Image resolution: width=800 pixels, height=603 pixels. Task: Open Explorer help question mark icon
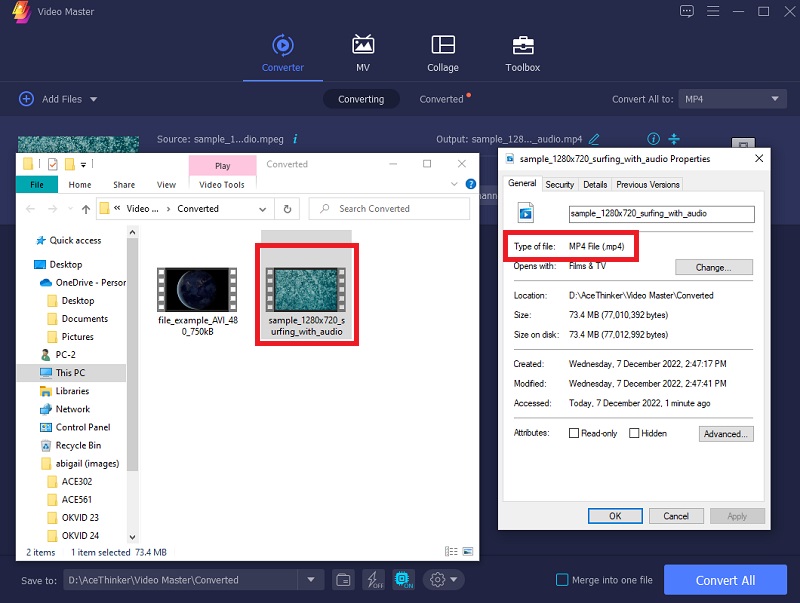(471, 184)
